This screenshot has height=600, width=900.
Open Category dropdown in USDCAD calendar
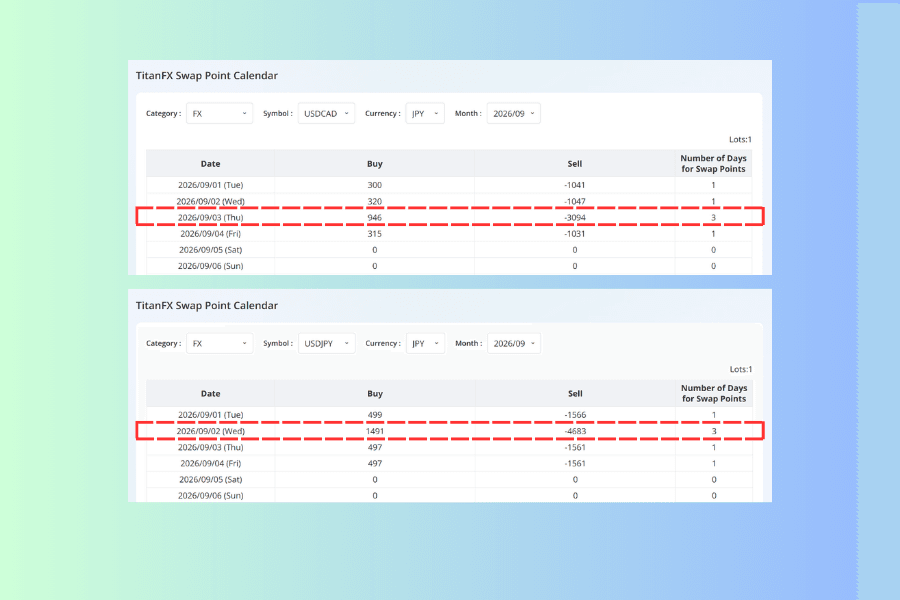(x=219, y=114)
